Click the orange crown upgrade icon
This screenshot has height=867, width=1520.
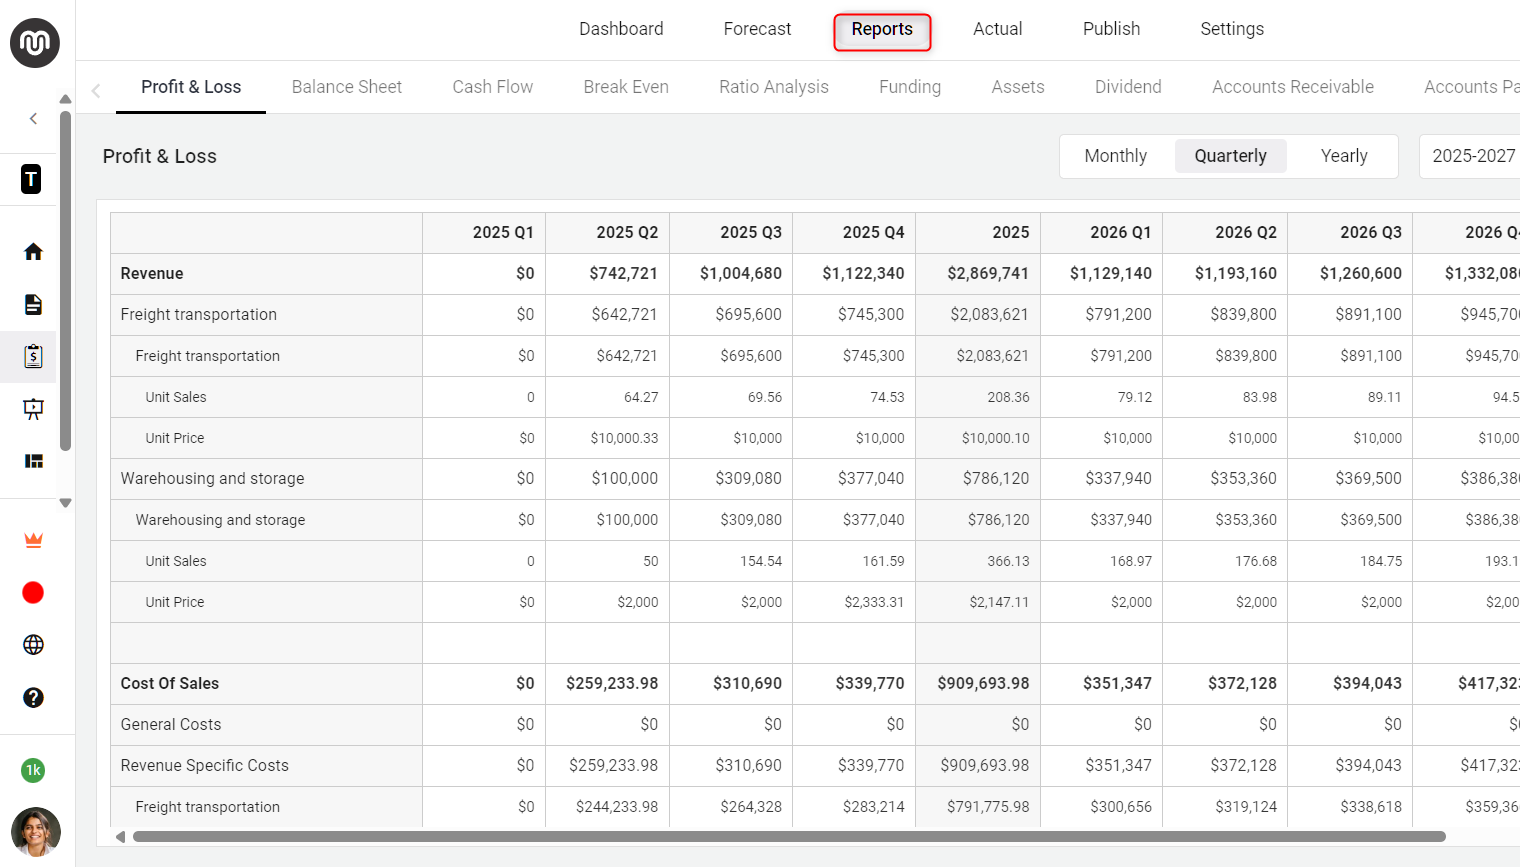(x=33, y=540)
